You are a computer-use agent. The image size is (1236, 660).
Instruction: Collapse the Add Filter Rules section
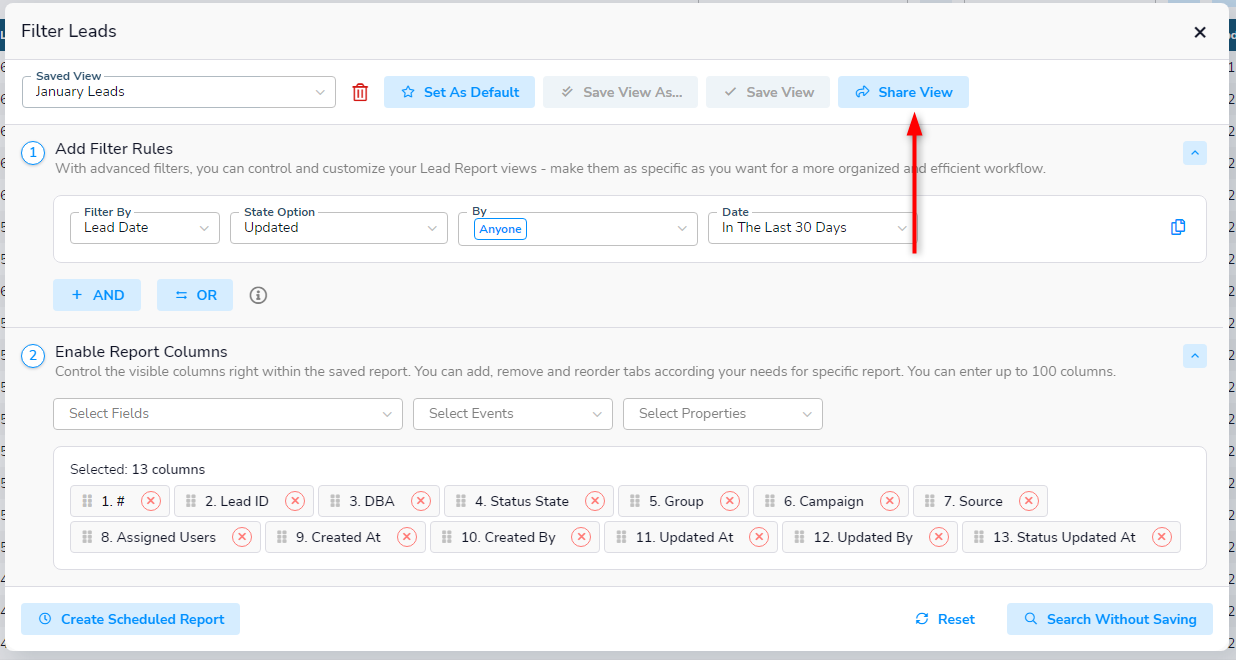(x=1194, y=153)
